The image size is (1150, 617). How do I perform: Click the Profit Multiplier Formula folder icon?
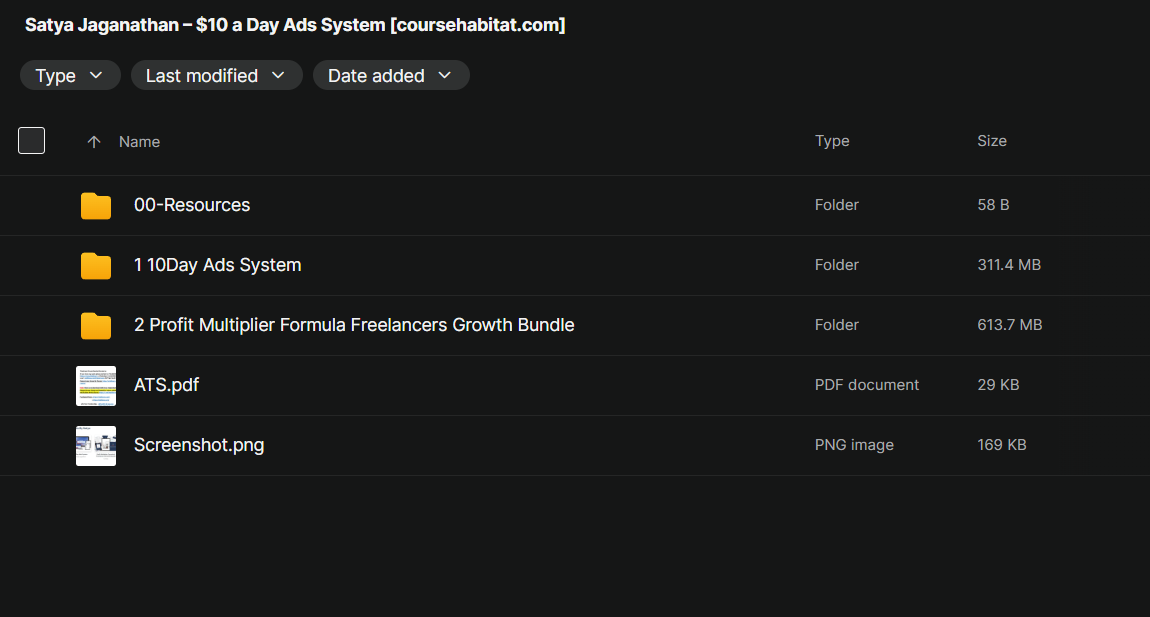click(96, 326)
